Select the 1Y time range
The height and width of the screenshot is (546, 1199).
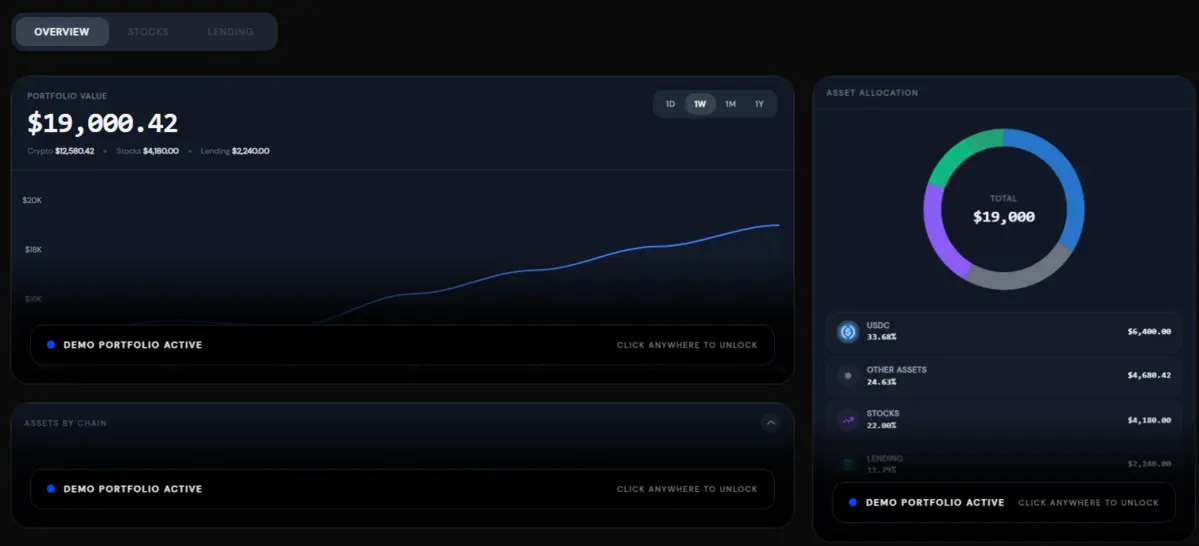point(759,104)
